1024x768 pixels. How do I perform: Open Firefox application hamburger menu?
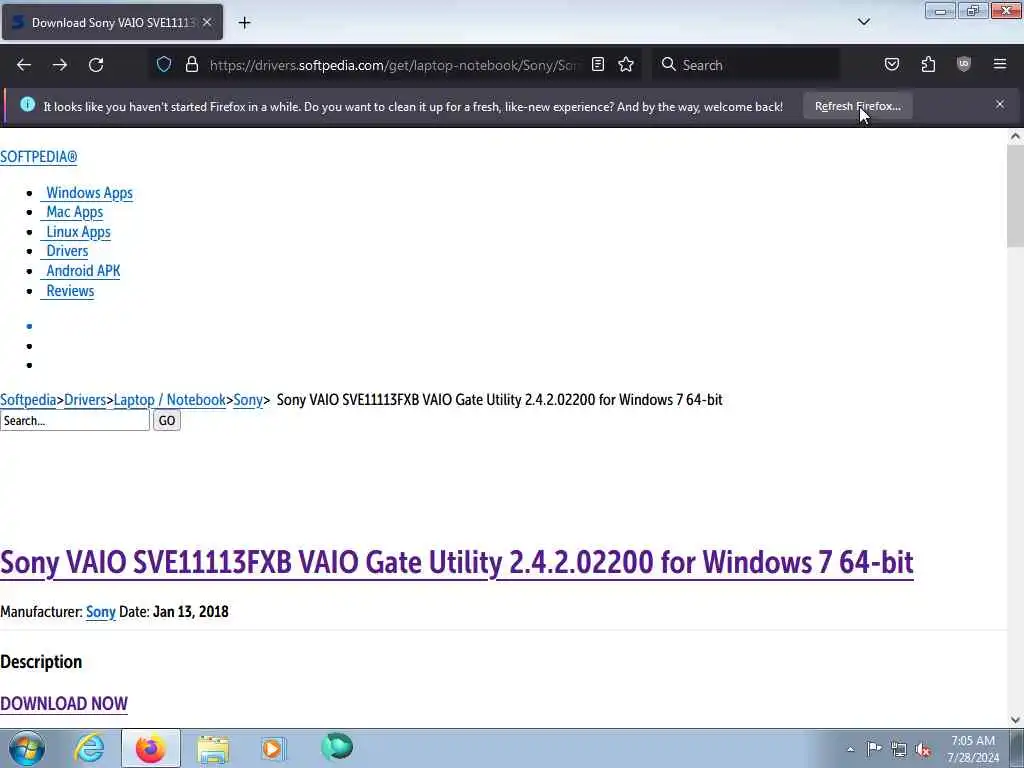(x=1000, y=64)
